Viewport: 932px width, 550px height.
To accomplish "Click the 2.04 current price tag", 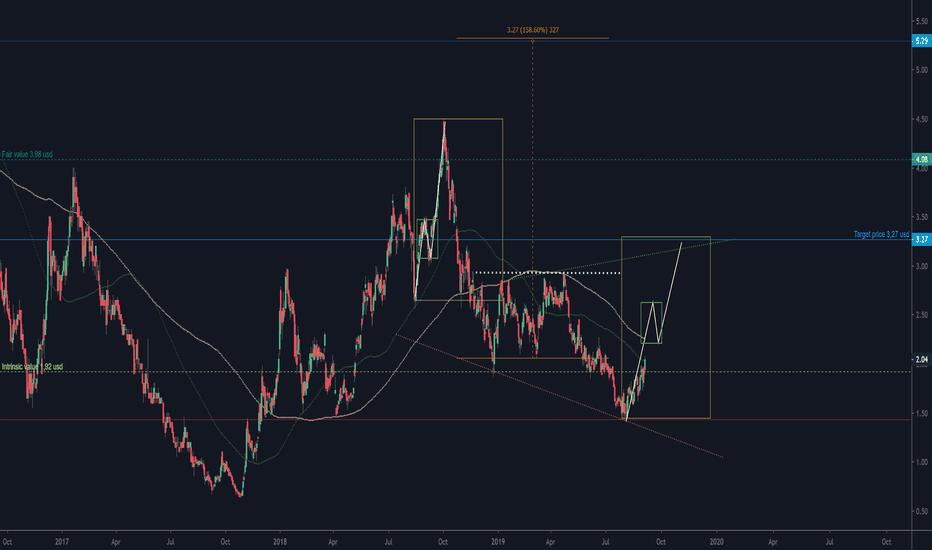I will pos(921,359).
